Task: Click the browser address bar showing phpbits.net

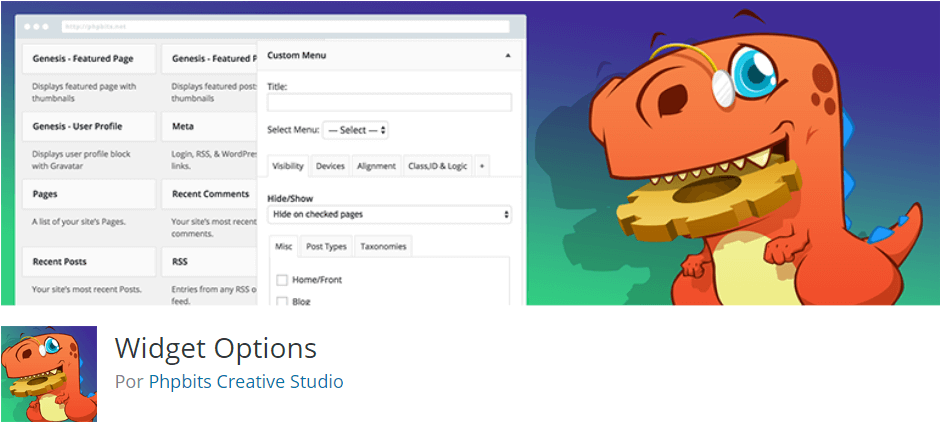Action: [x=285, y=27]
